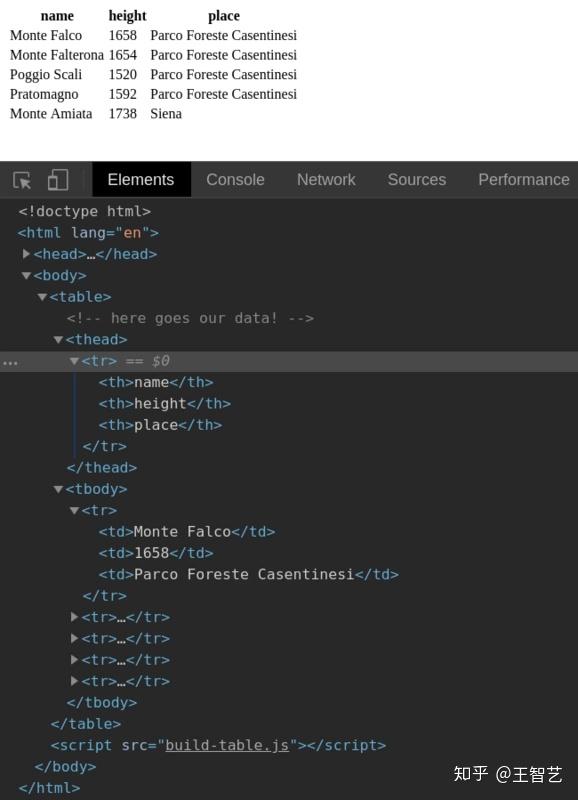Select the closing tbody tag
The height and width of the screenshot is (800, 578).
pyautogui.click(x=102, y=703)
